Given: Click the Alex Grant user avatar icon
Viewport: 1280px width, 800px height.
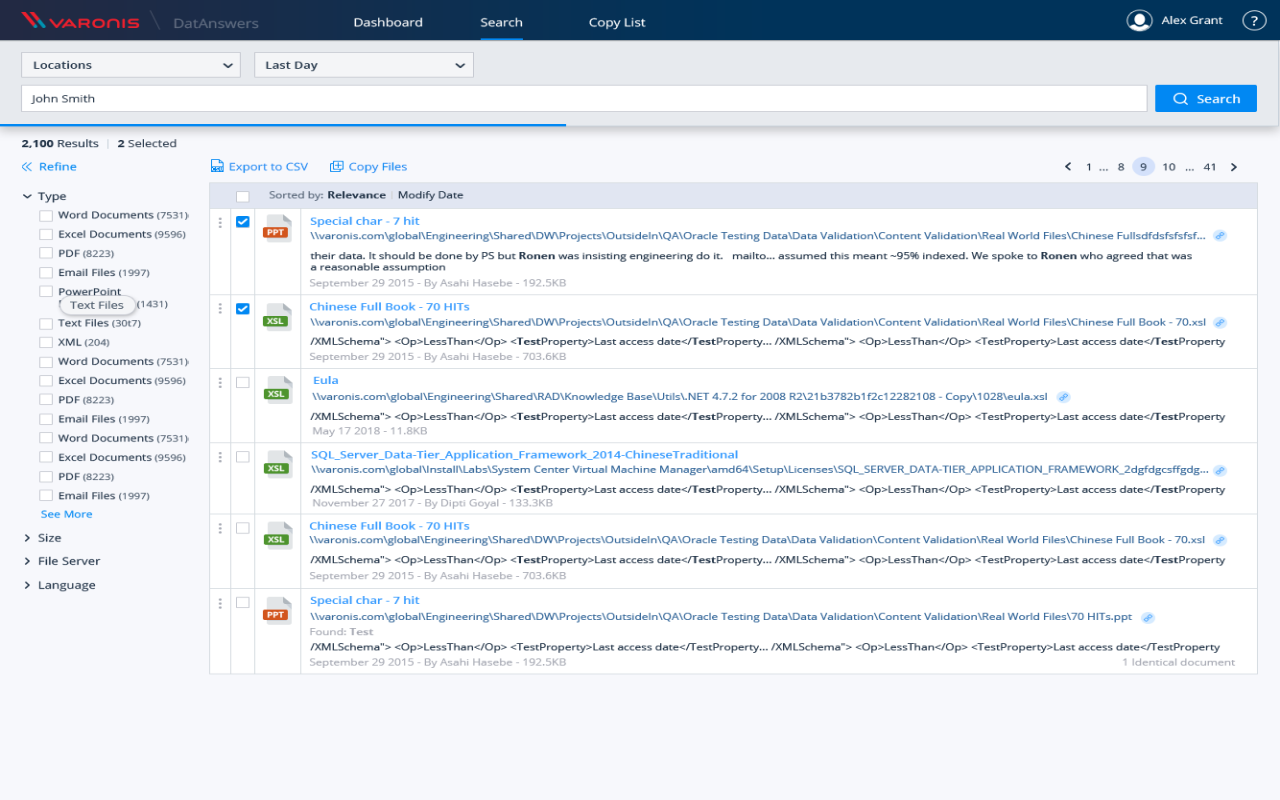Looking at the screenshot, I should click(x=1139, y=21).
